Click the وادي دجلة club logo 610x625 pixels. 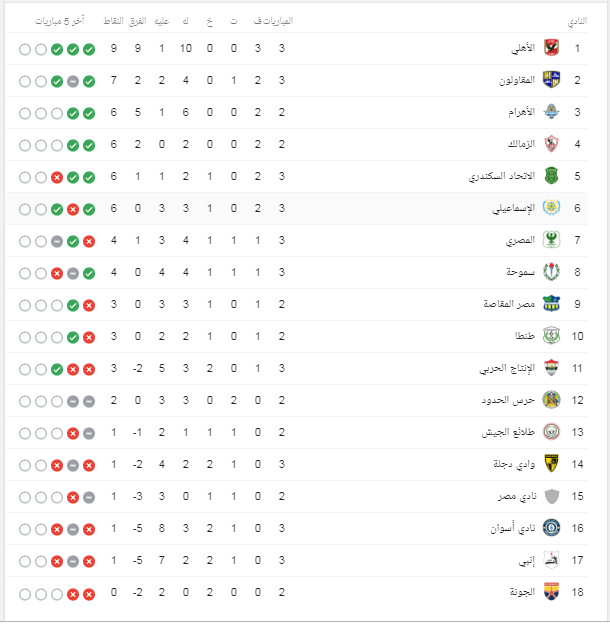[551, 464]
